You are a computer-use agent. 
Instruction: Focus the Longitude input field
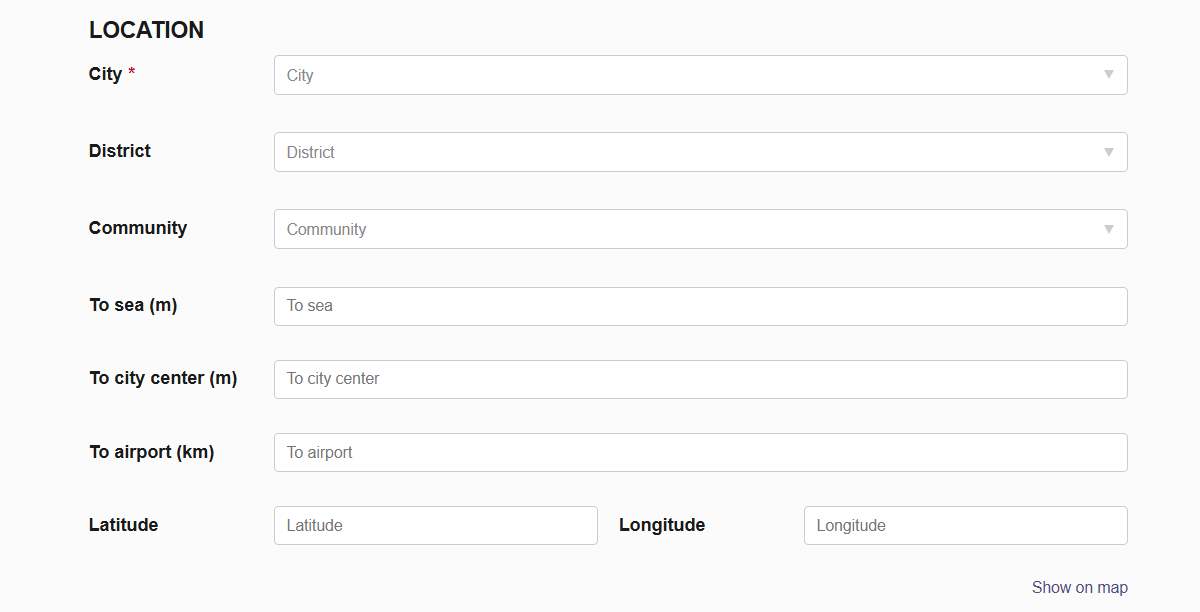tap(965, 525)
